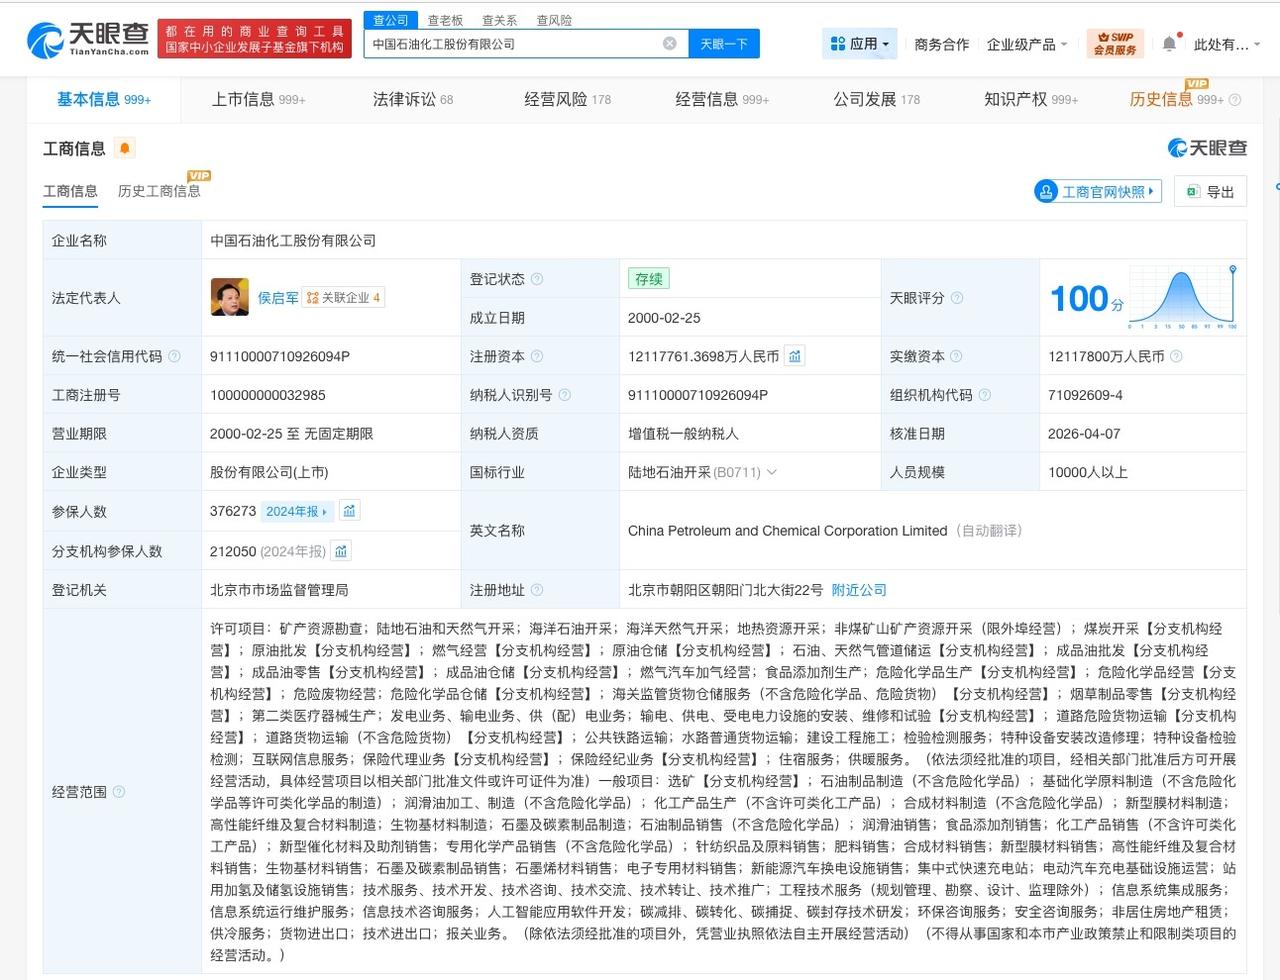
Task: Clear the search box with the x icon
Action: pyautogui.click(x=669, y=43)
